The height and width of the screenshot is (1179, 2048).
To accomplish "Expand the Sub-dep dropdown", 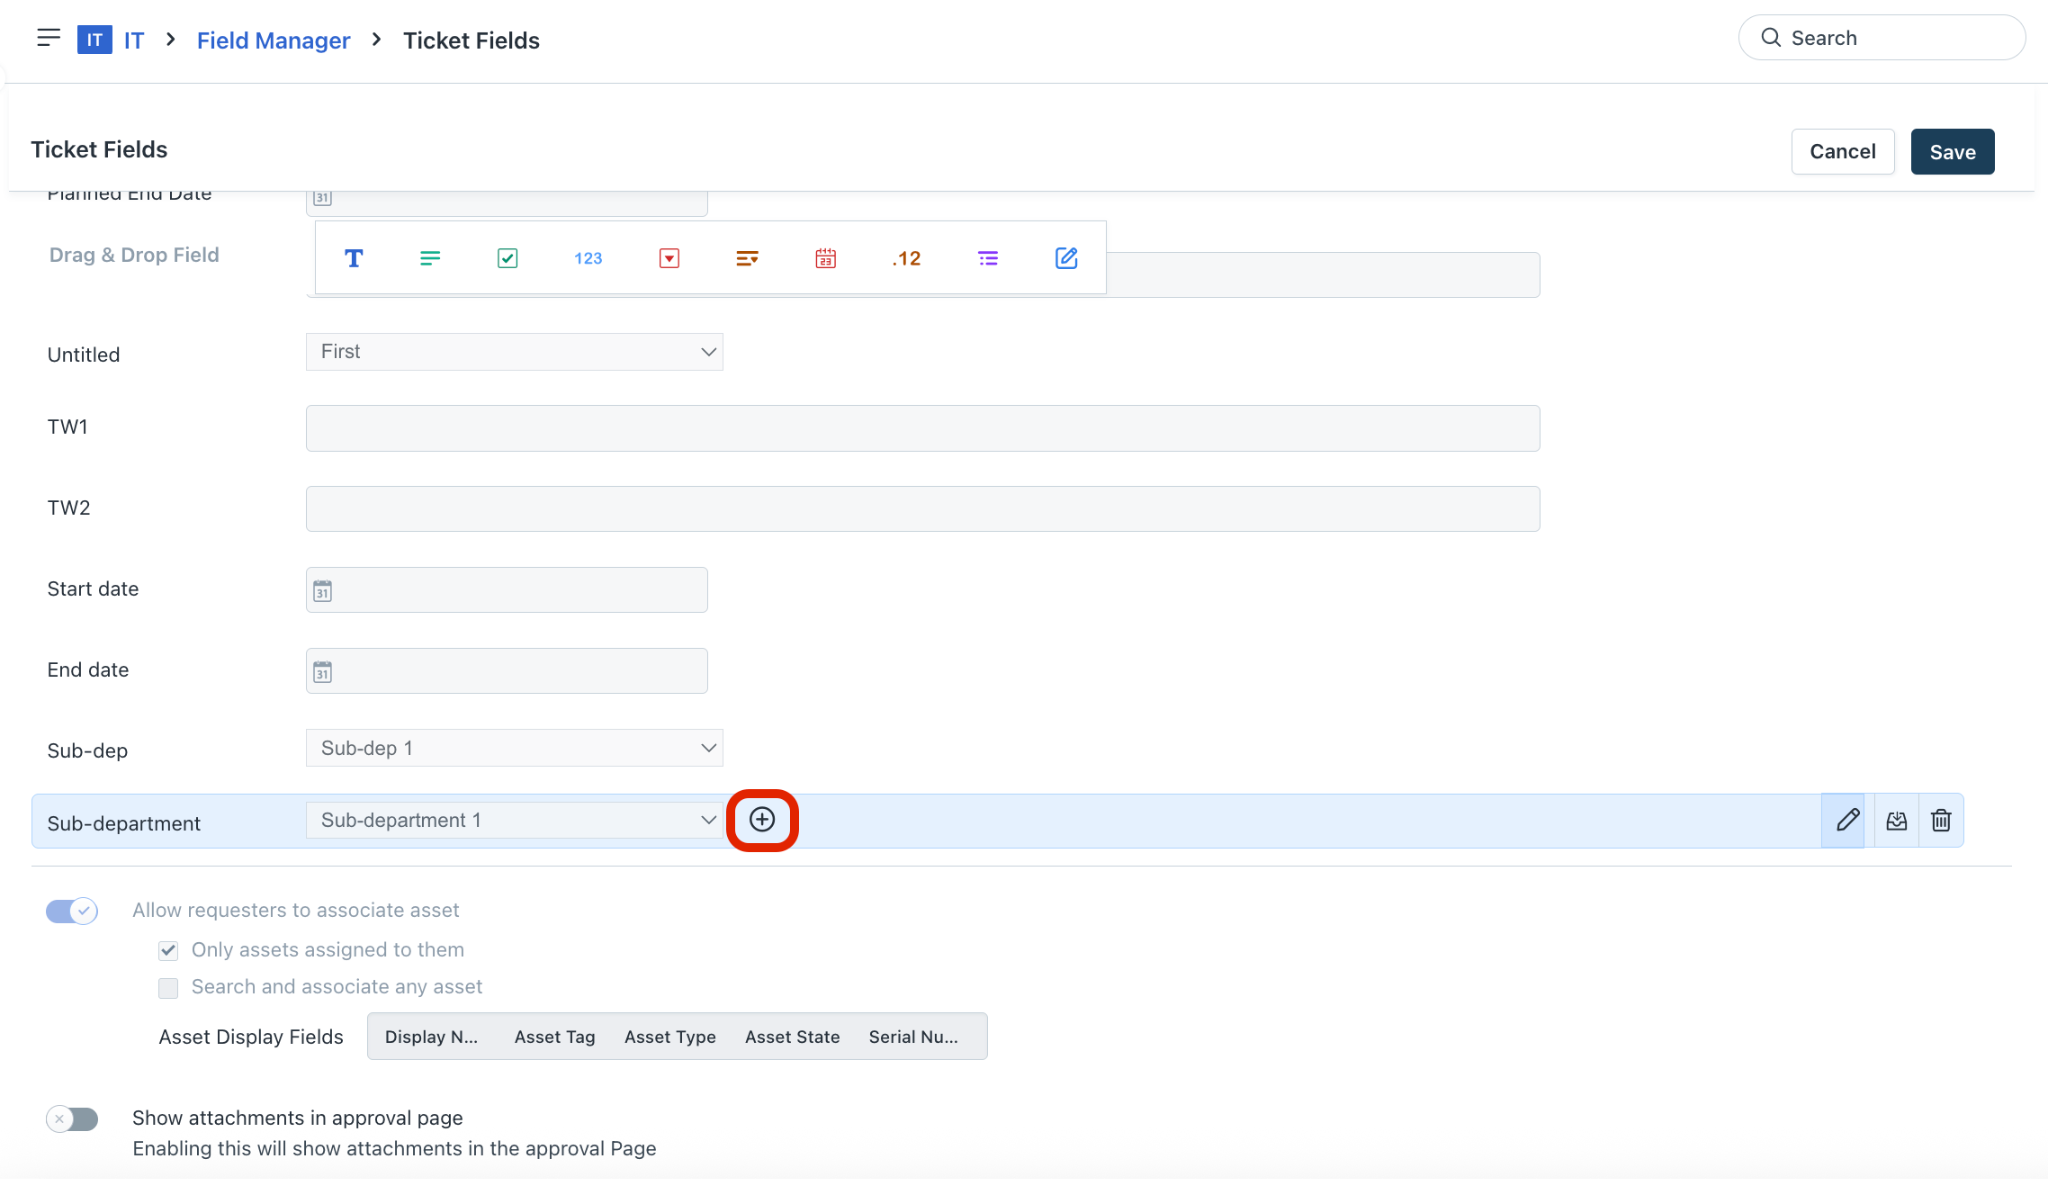I will point(514,748).
